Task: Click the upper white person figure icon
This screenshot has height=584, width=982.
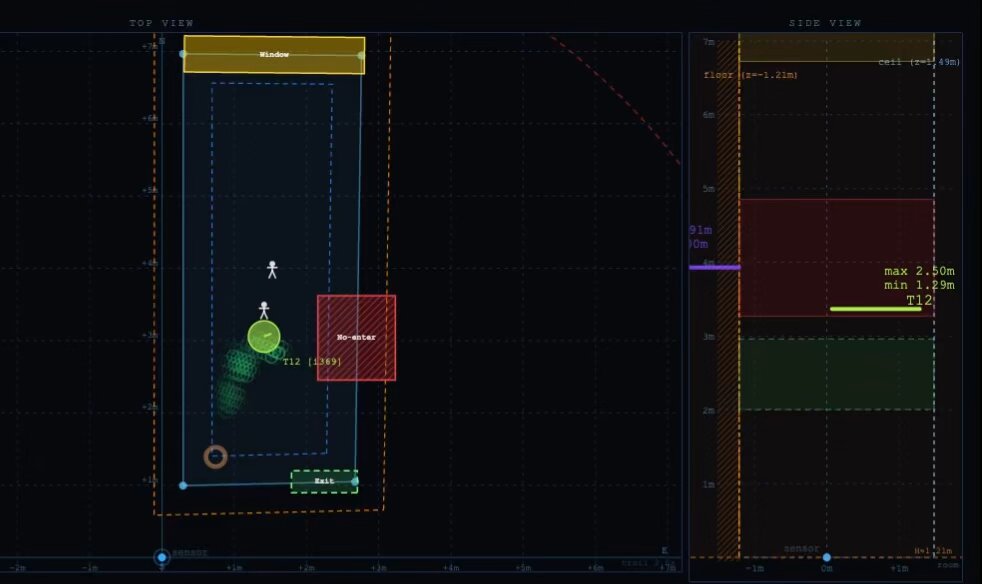Action: tap(272, 269)
